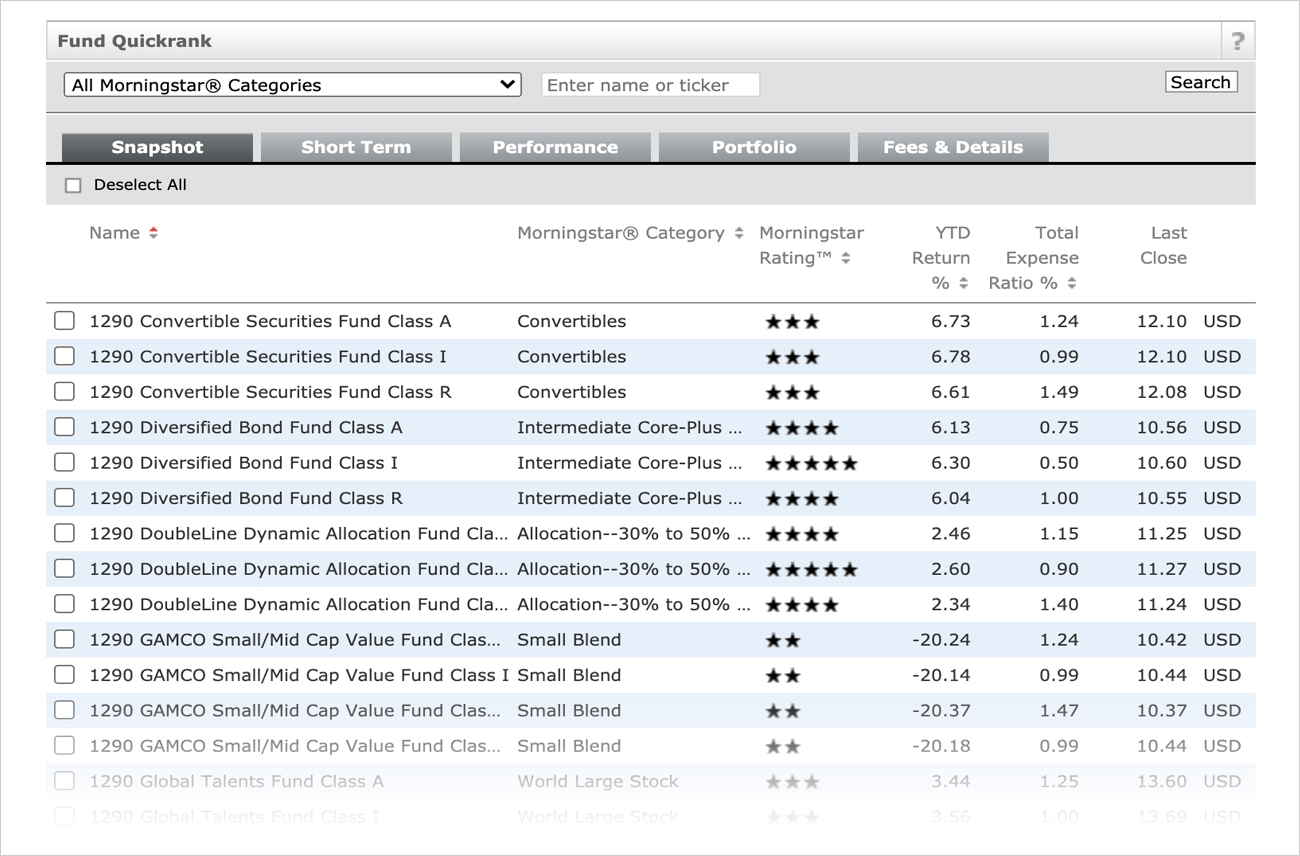The image size is (1300, 856).
Task: Sort by Name column arrows
Action: click(x=153, y=233)
